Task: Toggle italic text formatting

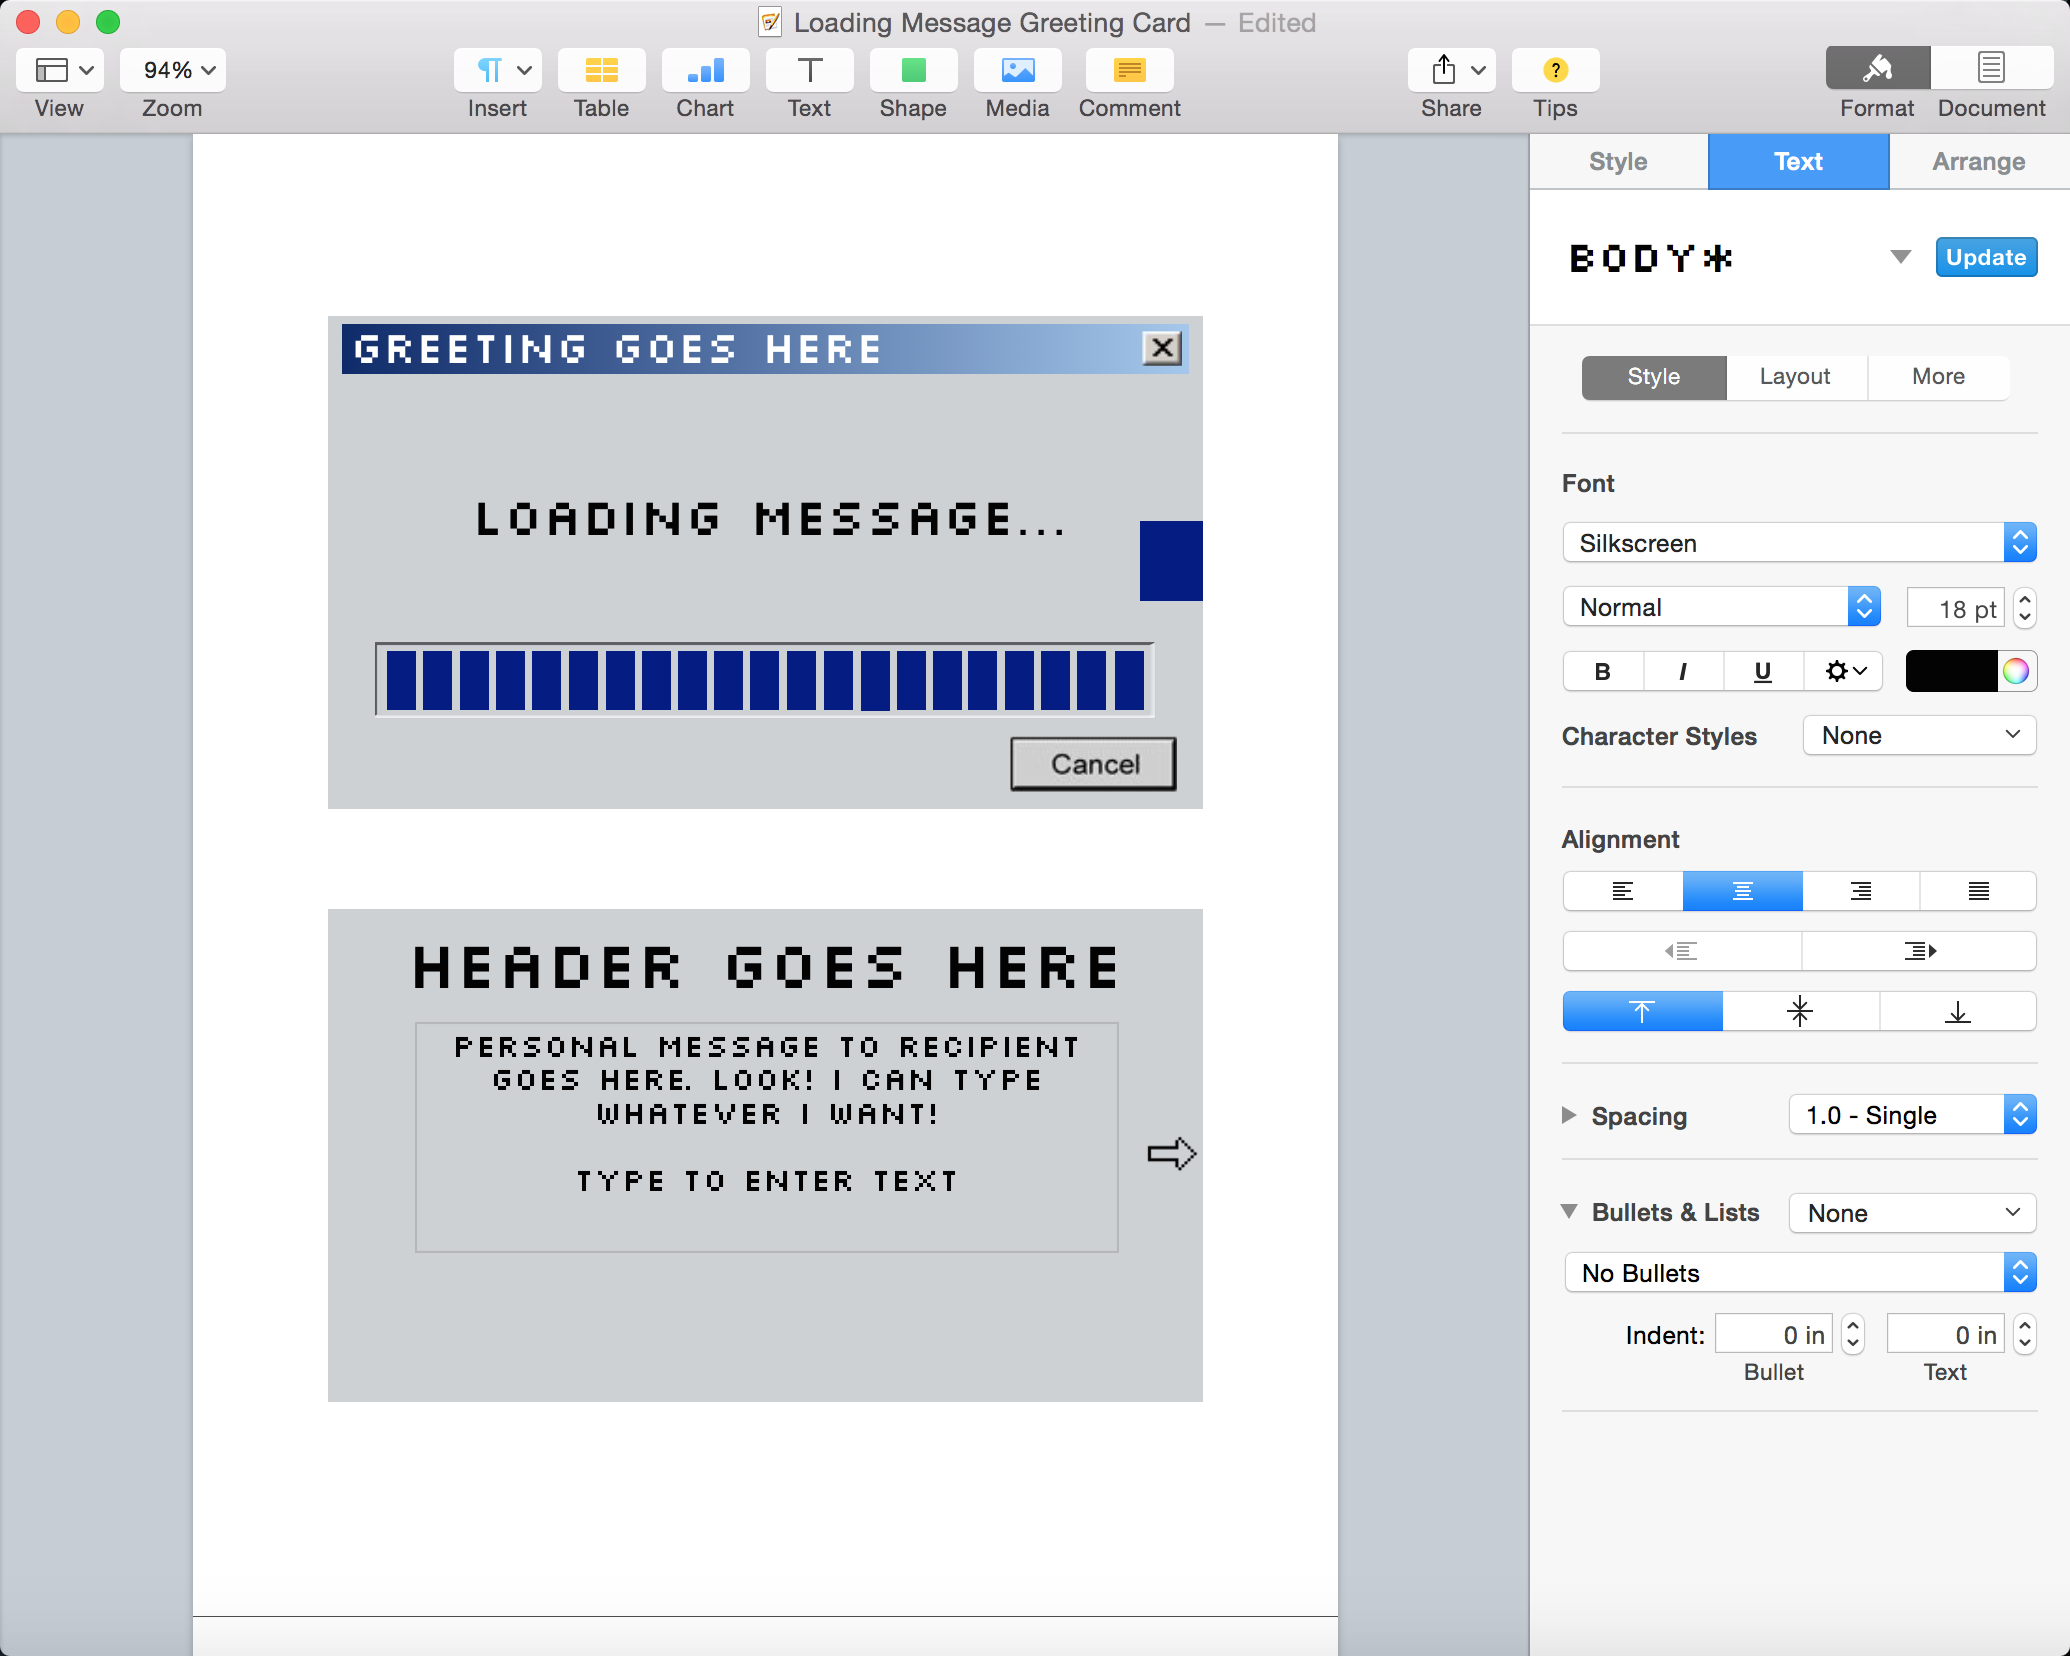Action: tap(1682, 671)
